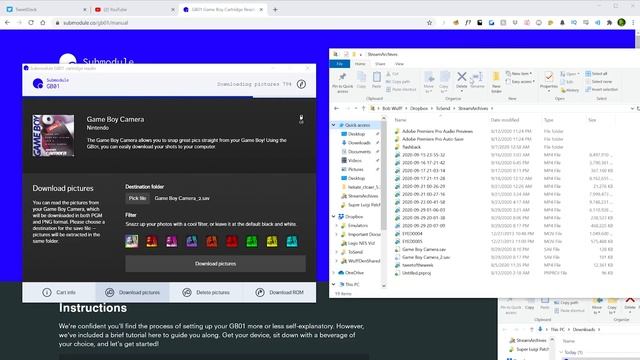Open the New item dropdown in ribbon
The image size is (640, 360).
coord(519,73)
